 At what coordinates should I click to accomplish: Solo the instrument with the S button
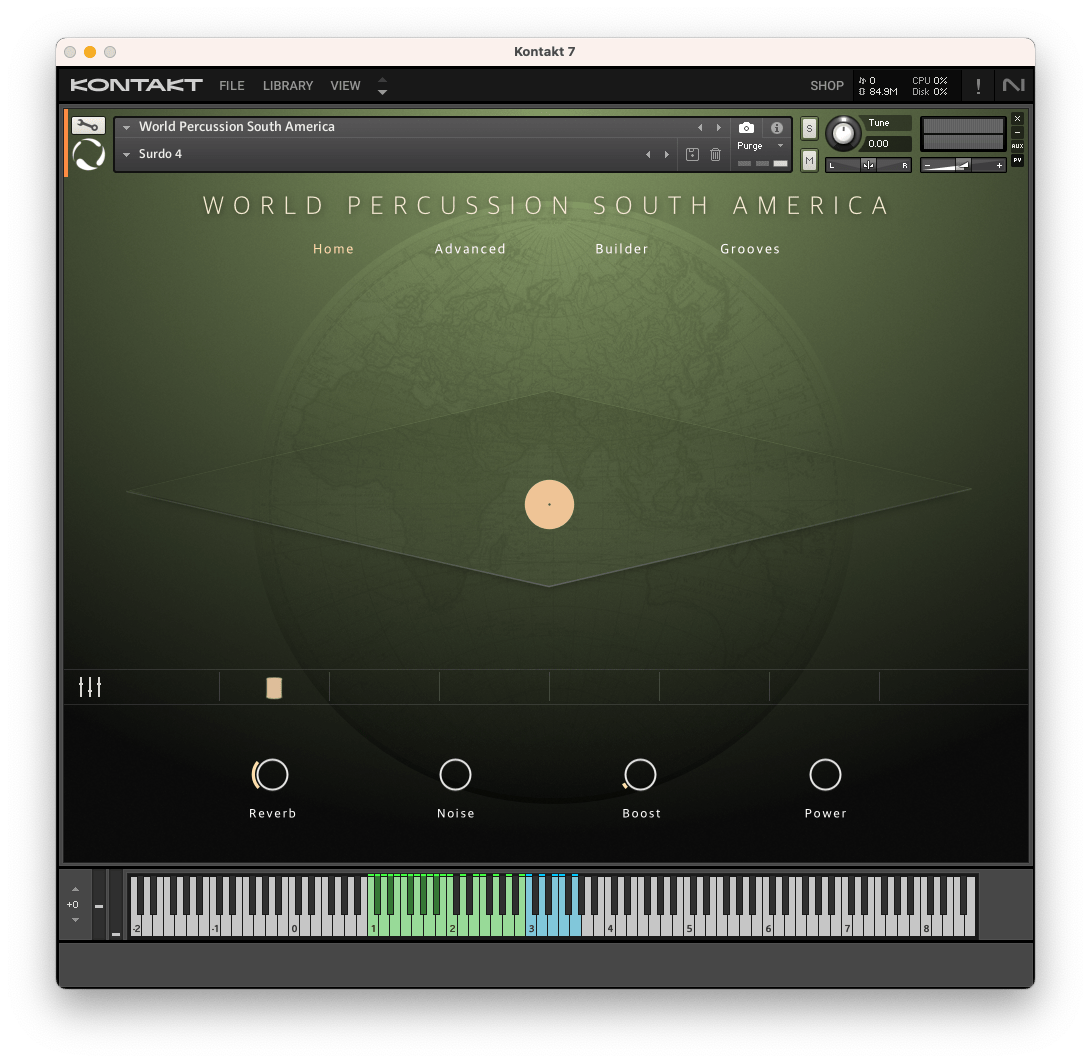click(x=809, y=129)
